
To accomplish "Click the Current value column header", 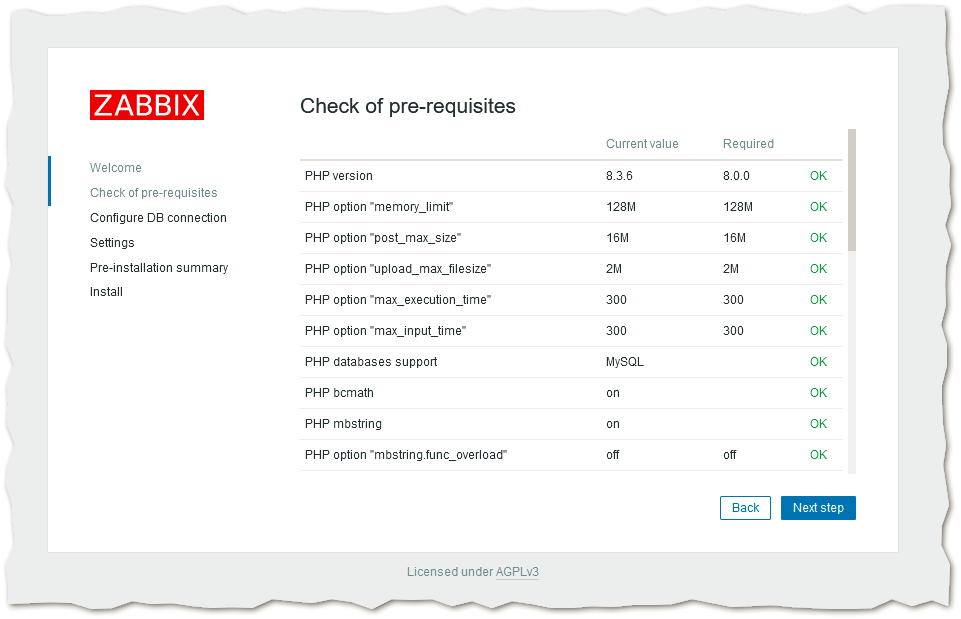I will point(642,144).
